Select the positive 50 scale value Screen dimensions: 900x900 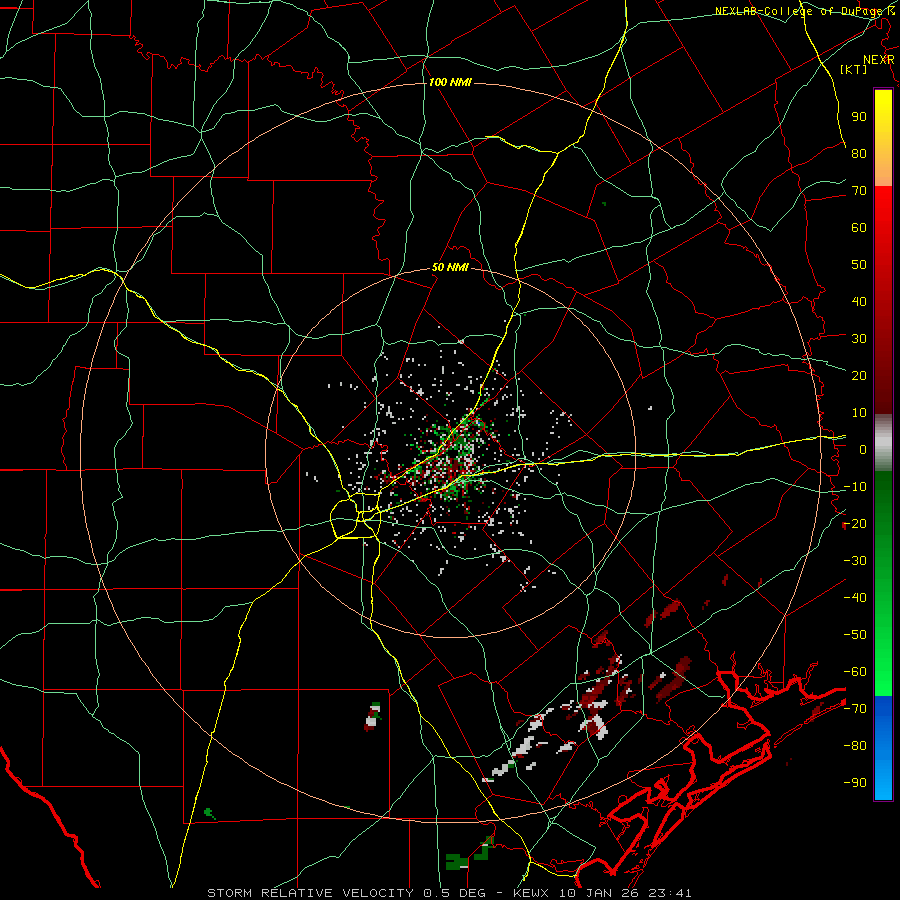[859, 265]
